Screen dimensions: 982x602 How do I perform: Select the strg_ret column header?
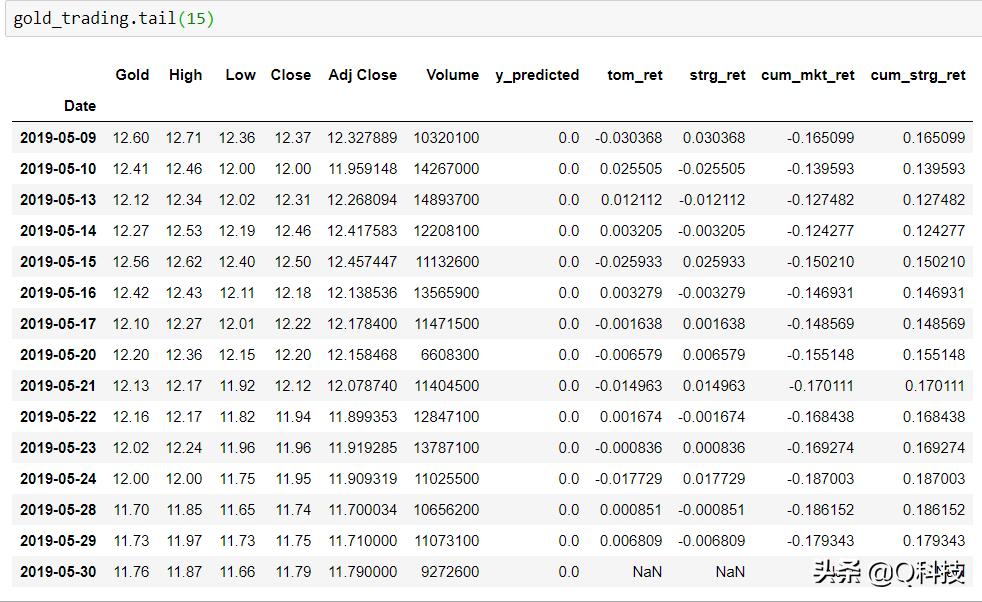click(x=717, y=75)
